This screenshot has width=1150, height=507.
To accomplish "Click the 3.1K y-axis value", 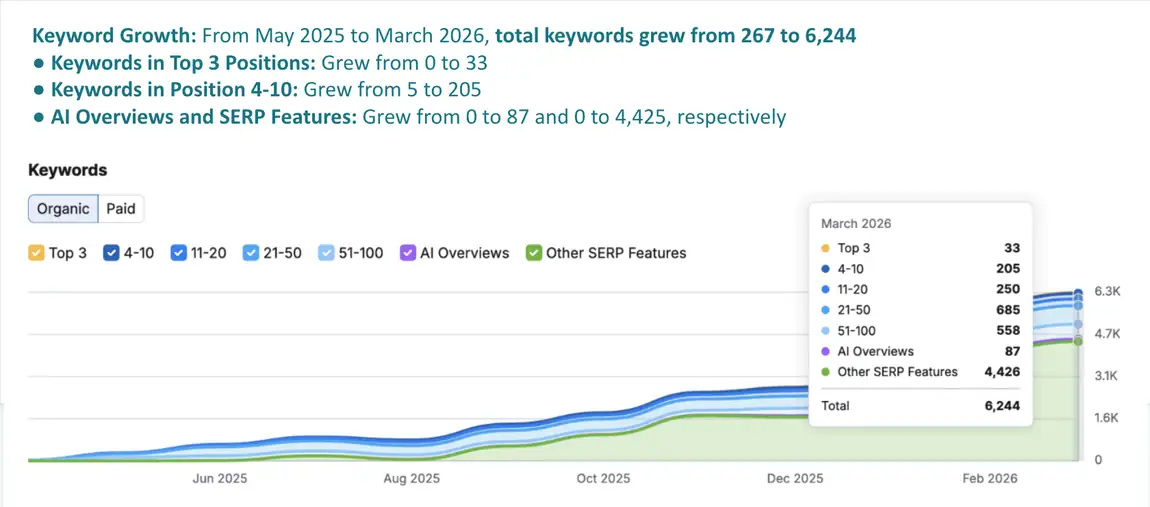I will (x=1107, y=376).
